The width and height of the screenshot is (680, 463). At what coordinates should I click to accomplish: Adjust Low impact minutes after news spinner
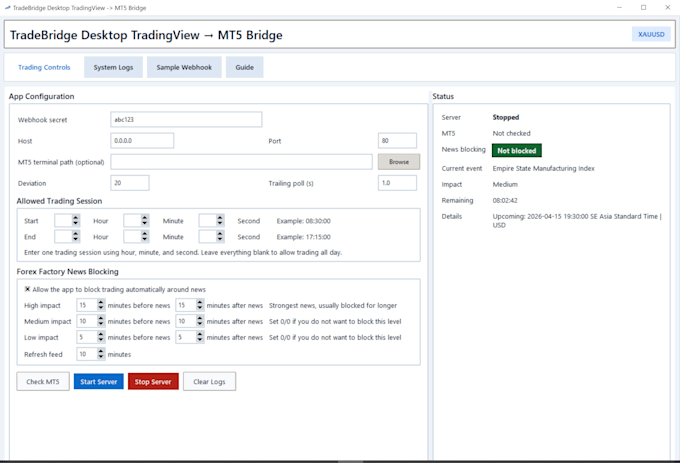[190, 337]
